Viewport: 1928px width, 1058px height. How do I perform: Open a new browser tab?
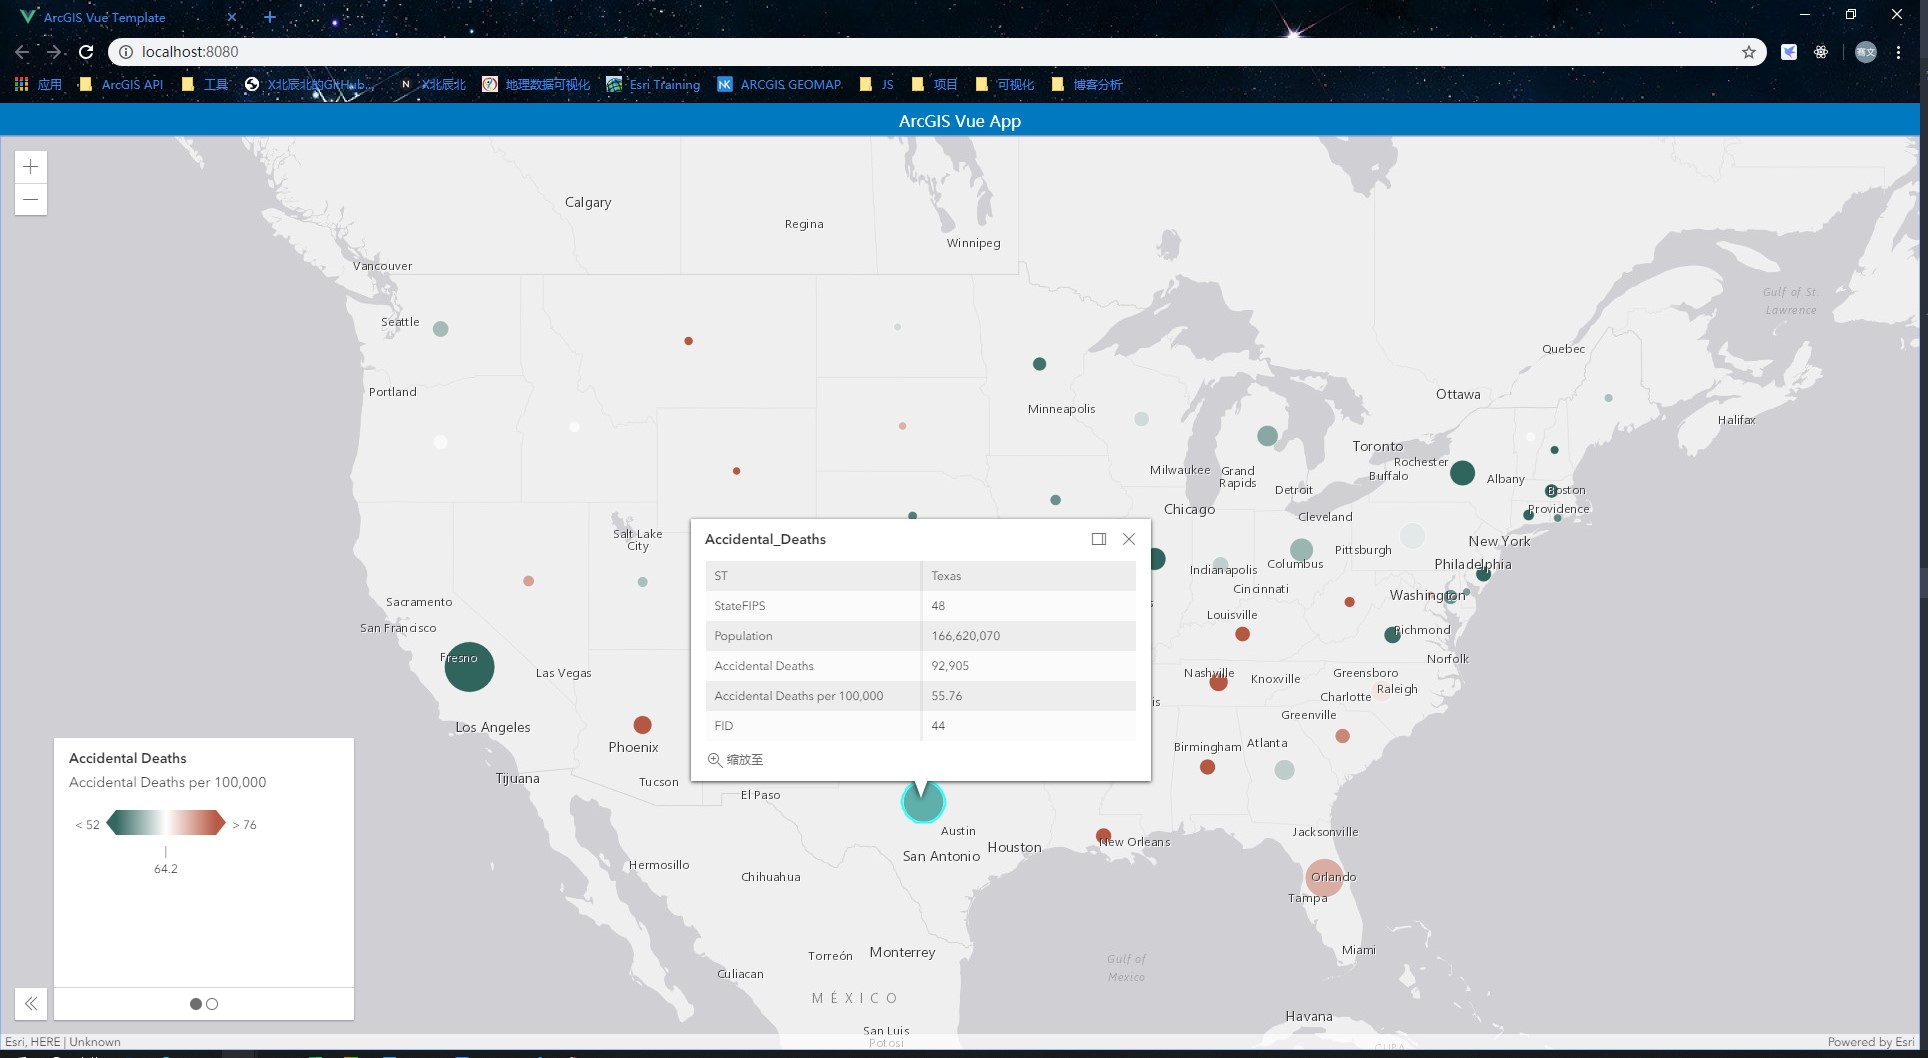(270, 17)
